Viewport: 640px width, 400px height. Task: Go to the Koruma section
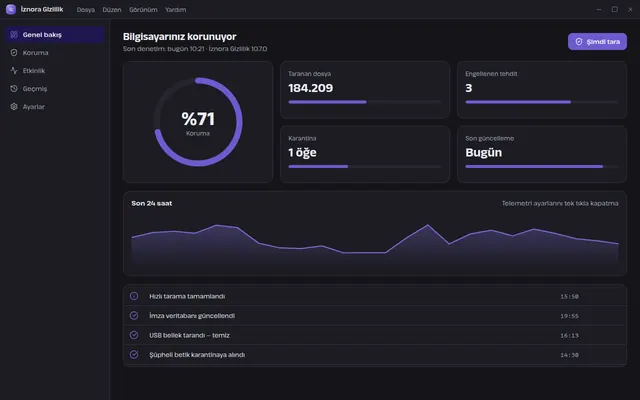55,53
